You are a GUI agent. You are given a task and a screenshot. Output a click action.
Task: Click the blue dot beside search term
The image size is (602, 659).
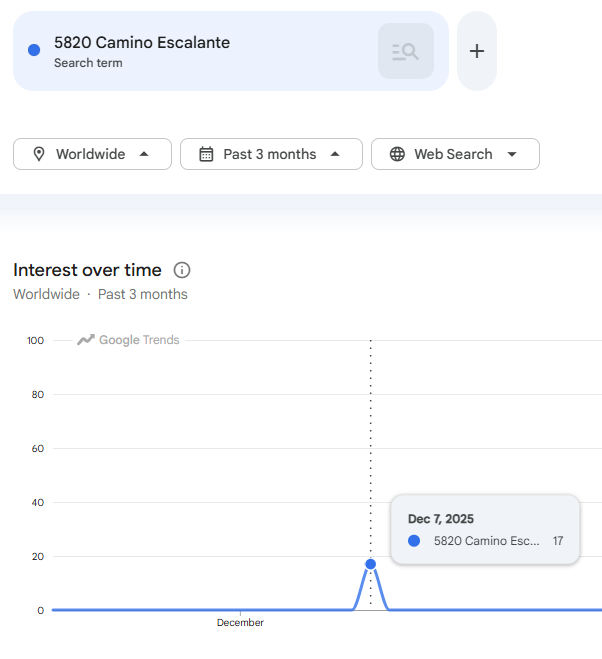pos(34,50)
